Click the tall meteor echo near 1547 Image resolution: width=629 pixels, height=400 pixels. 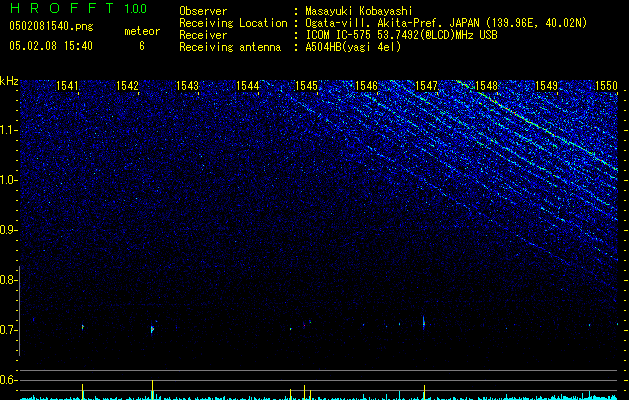tap(424, 323)
